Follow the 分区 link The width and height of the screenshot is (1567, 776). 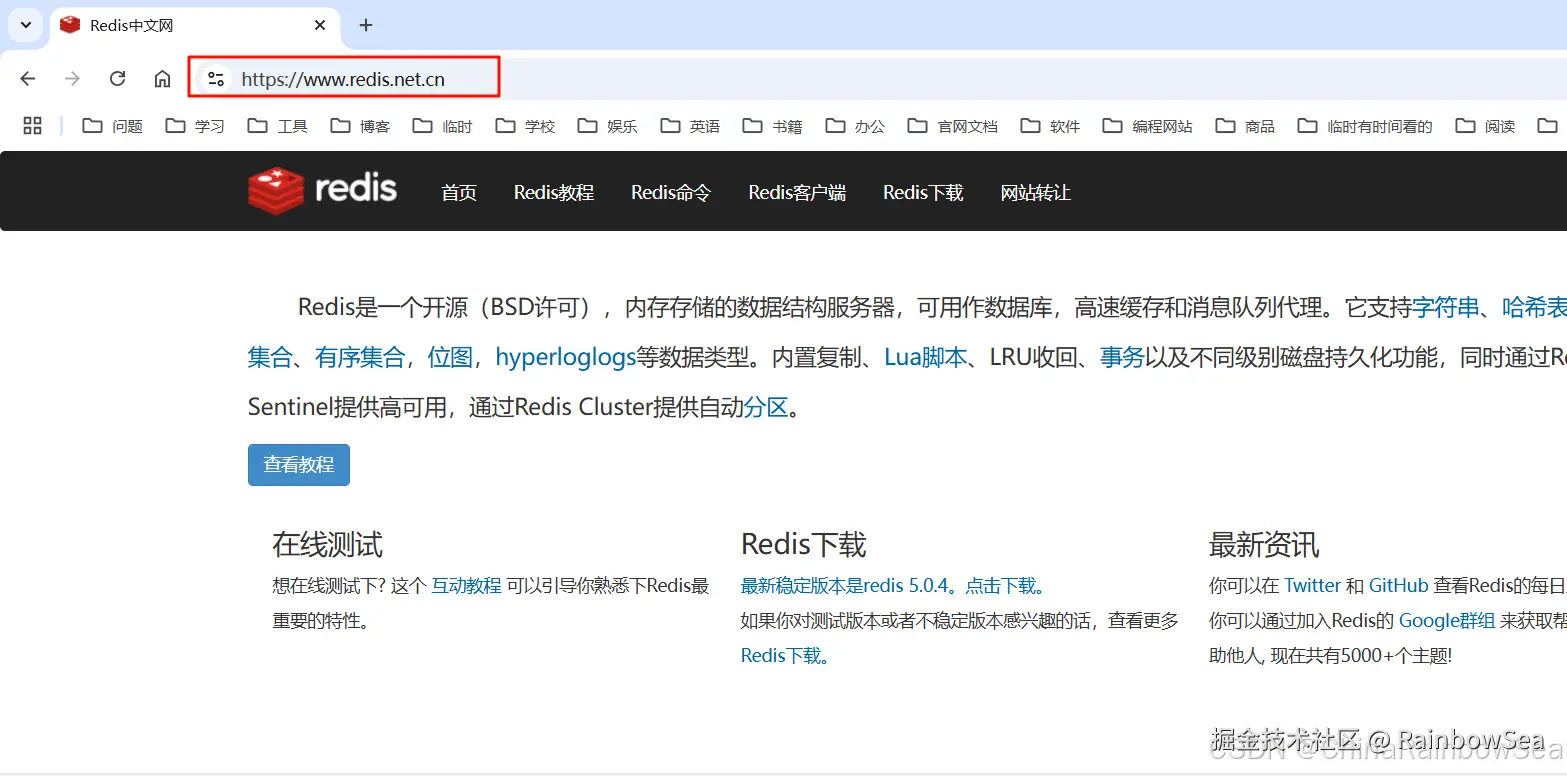click(x=766, y=407)
